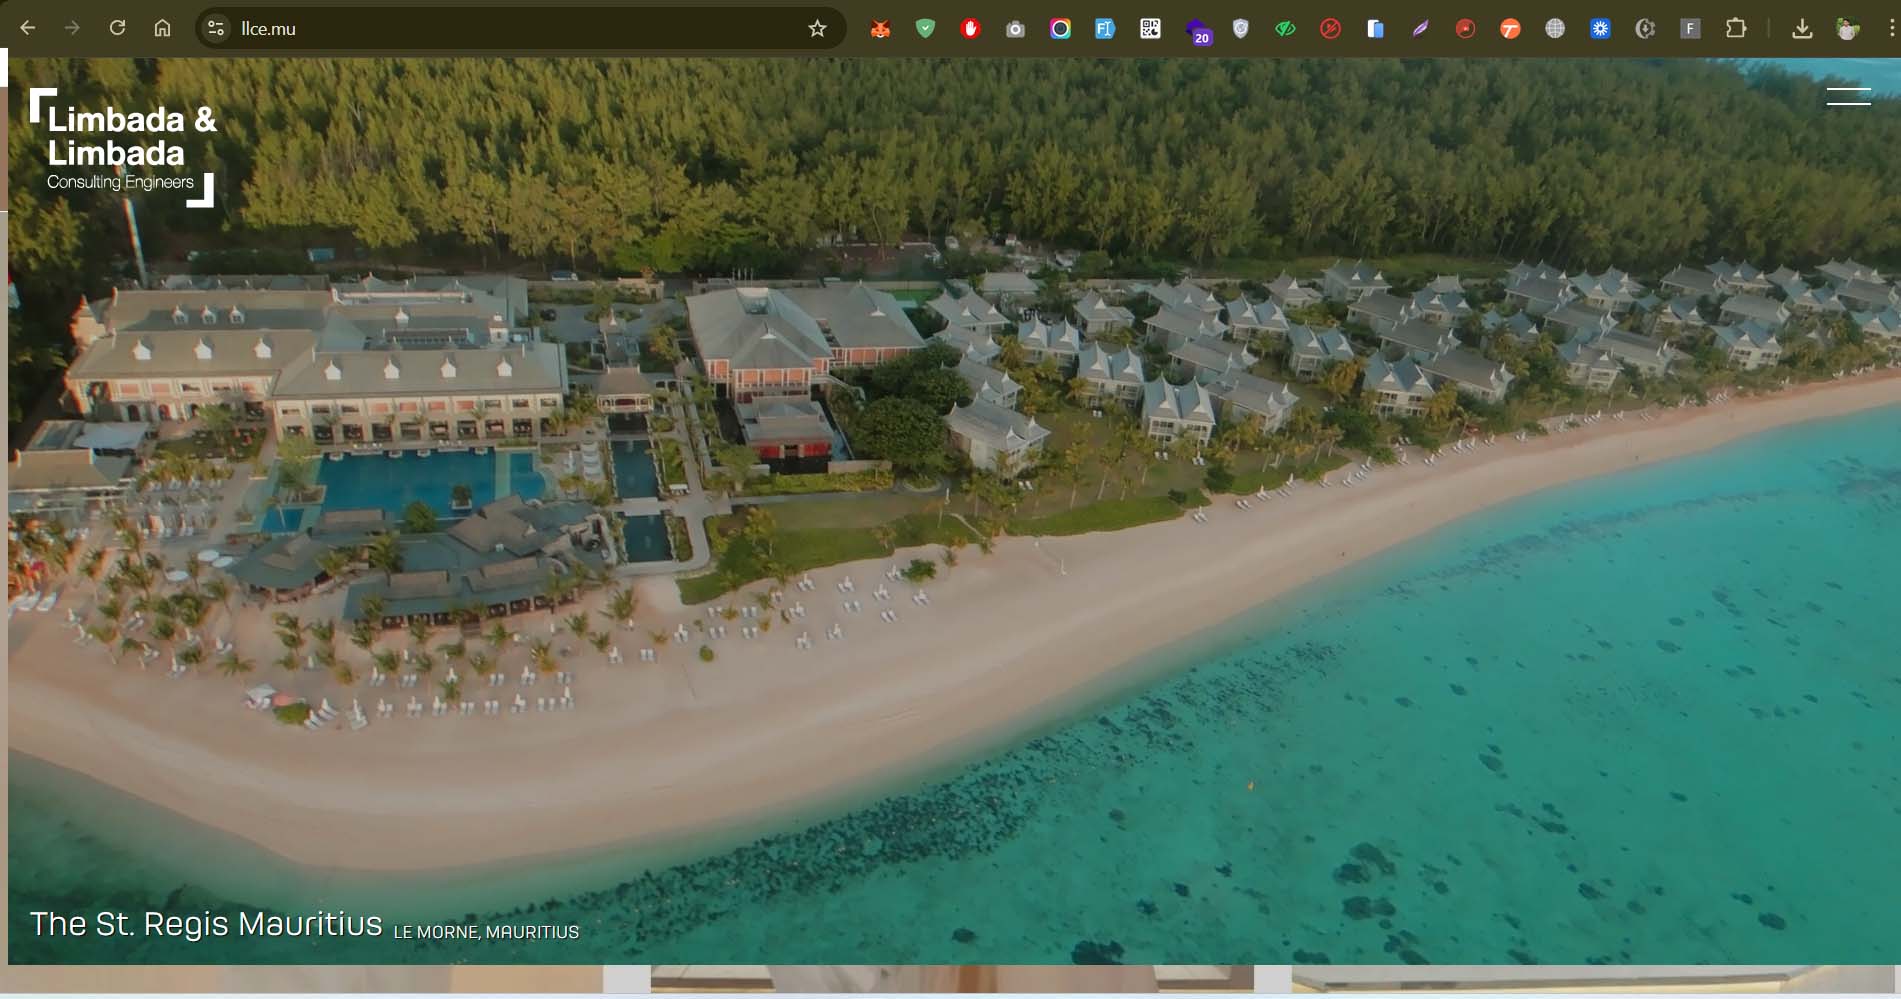
Task: Click the rainbow circle color picker extension
Action: pos(1060,29)
